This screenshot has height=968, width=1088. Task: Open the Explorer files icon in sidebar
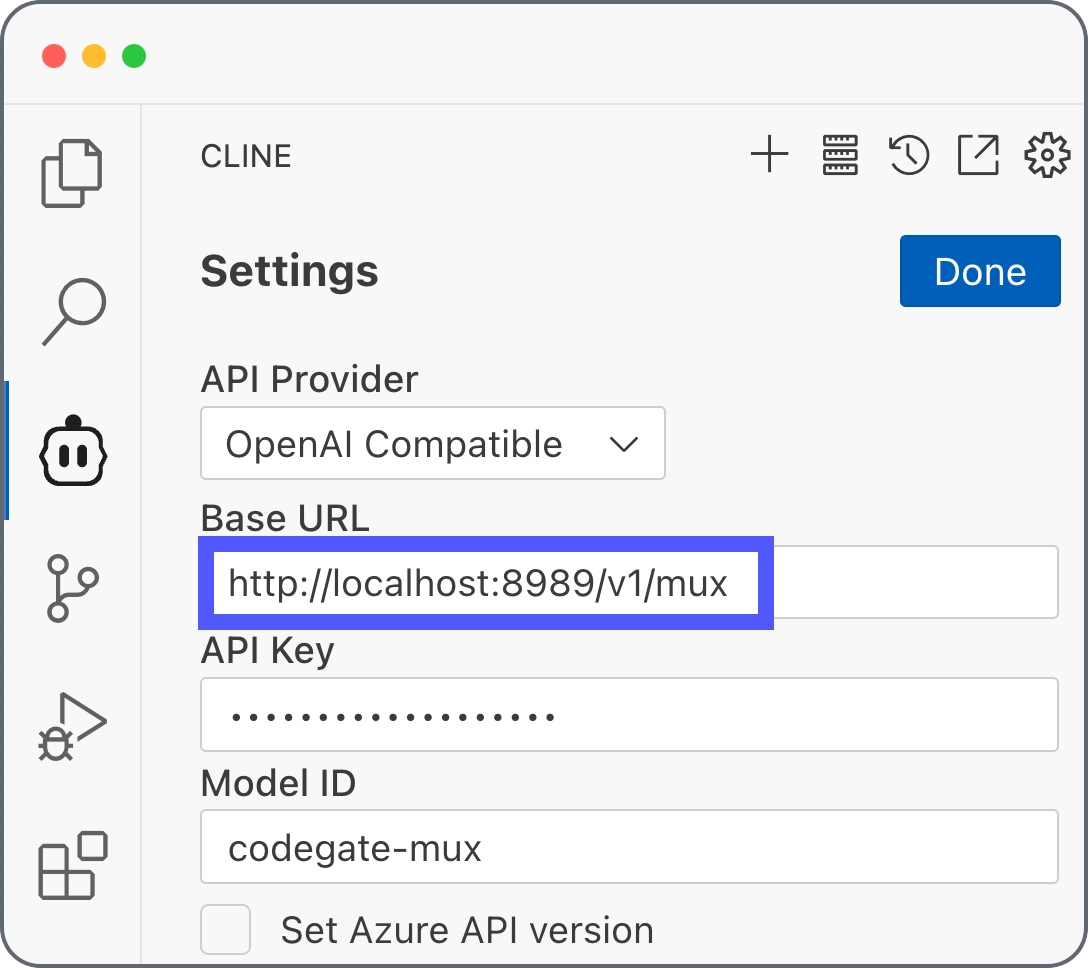pos(71,173)
